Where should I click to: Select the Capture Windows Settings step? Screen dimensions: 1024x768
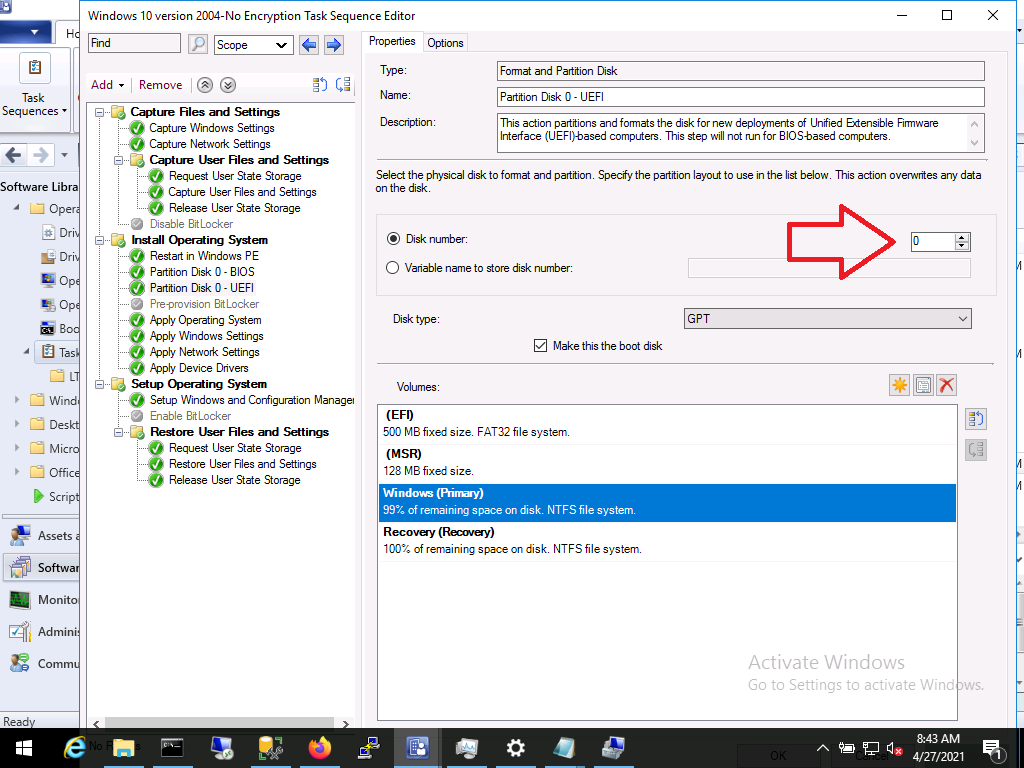point(212,128)
